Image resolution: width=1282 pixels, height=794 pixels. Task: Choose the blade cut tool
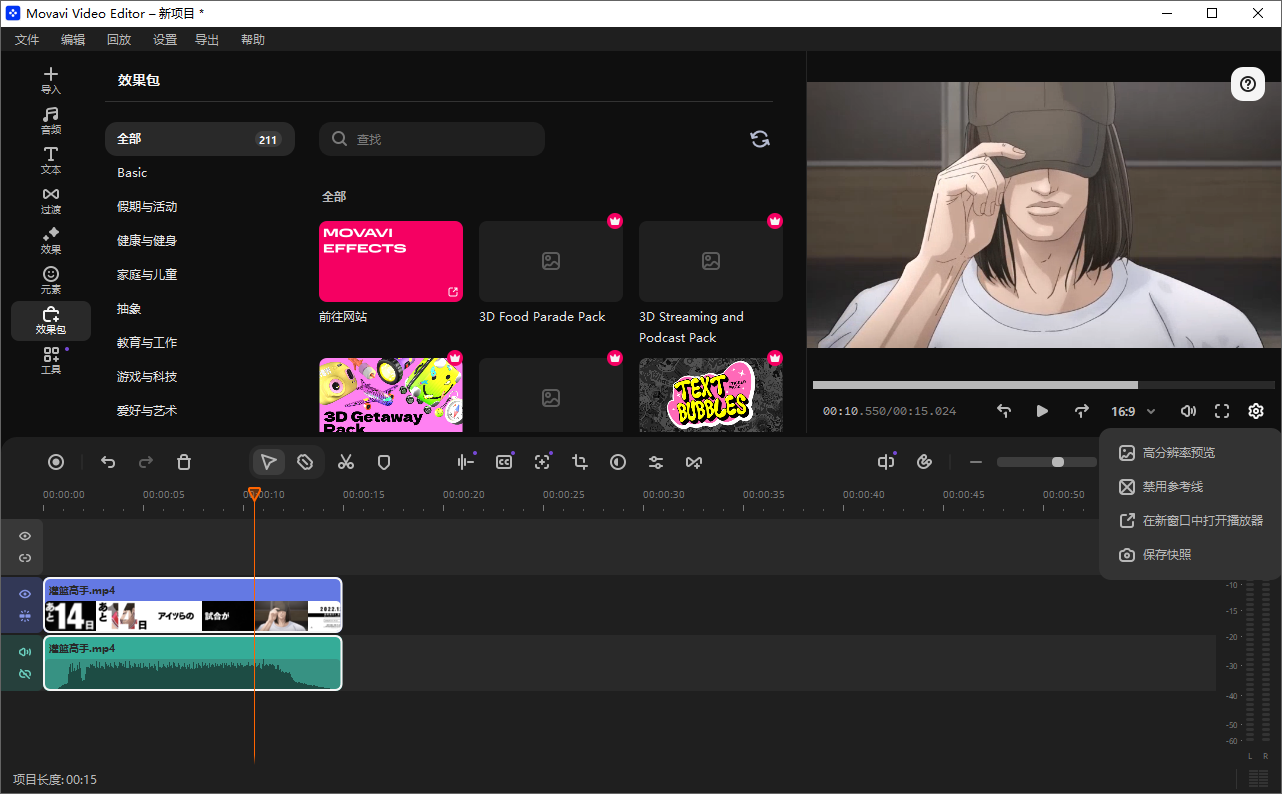click(x=305, y=462)
